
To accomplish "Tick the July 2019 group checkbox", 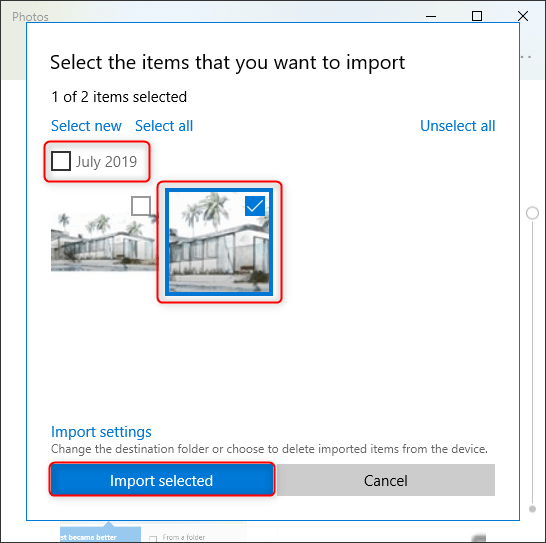I will pyautogui.click(x=61, y=161).
